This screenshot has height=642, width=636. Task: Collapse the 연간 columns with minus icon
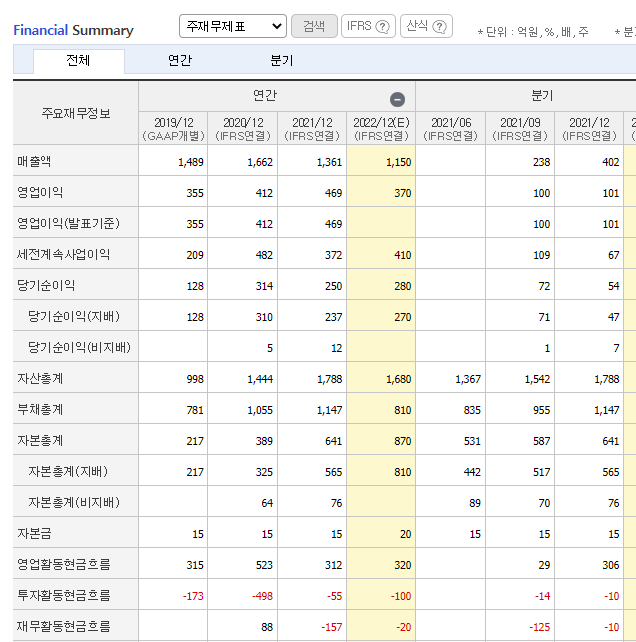(397, 99)
